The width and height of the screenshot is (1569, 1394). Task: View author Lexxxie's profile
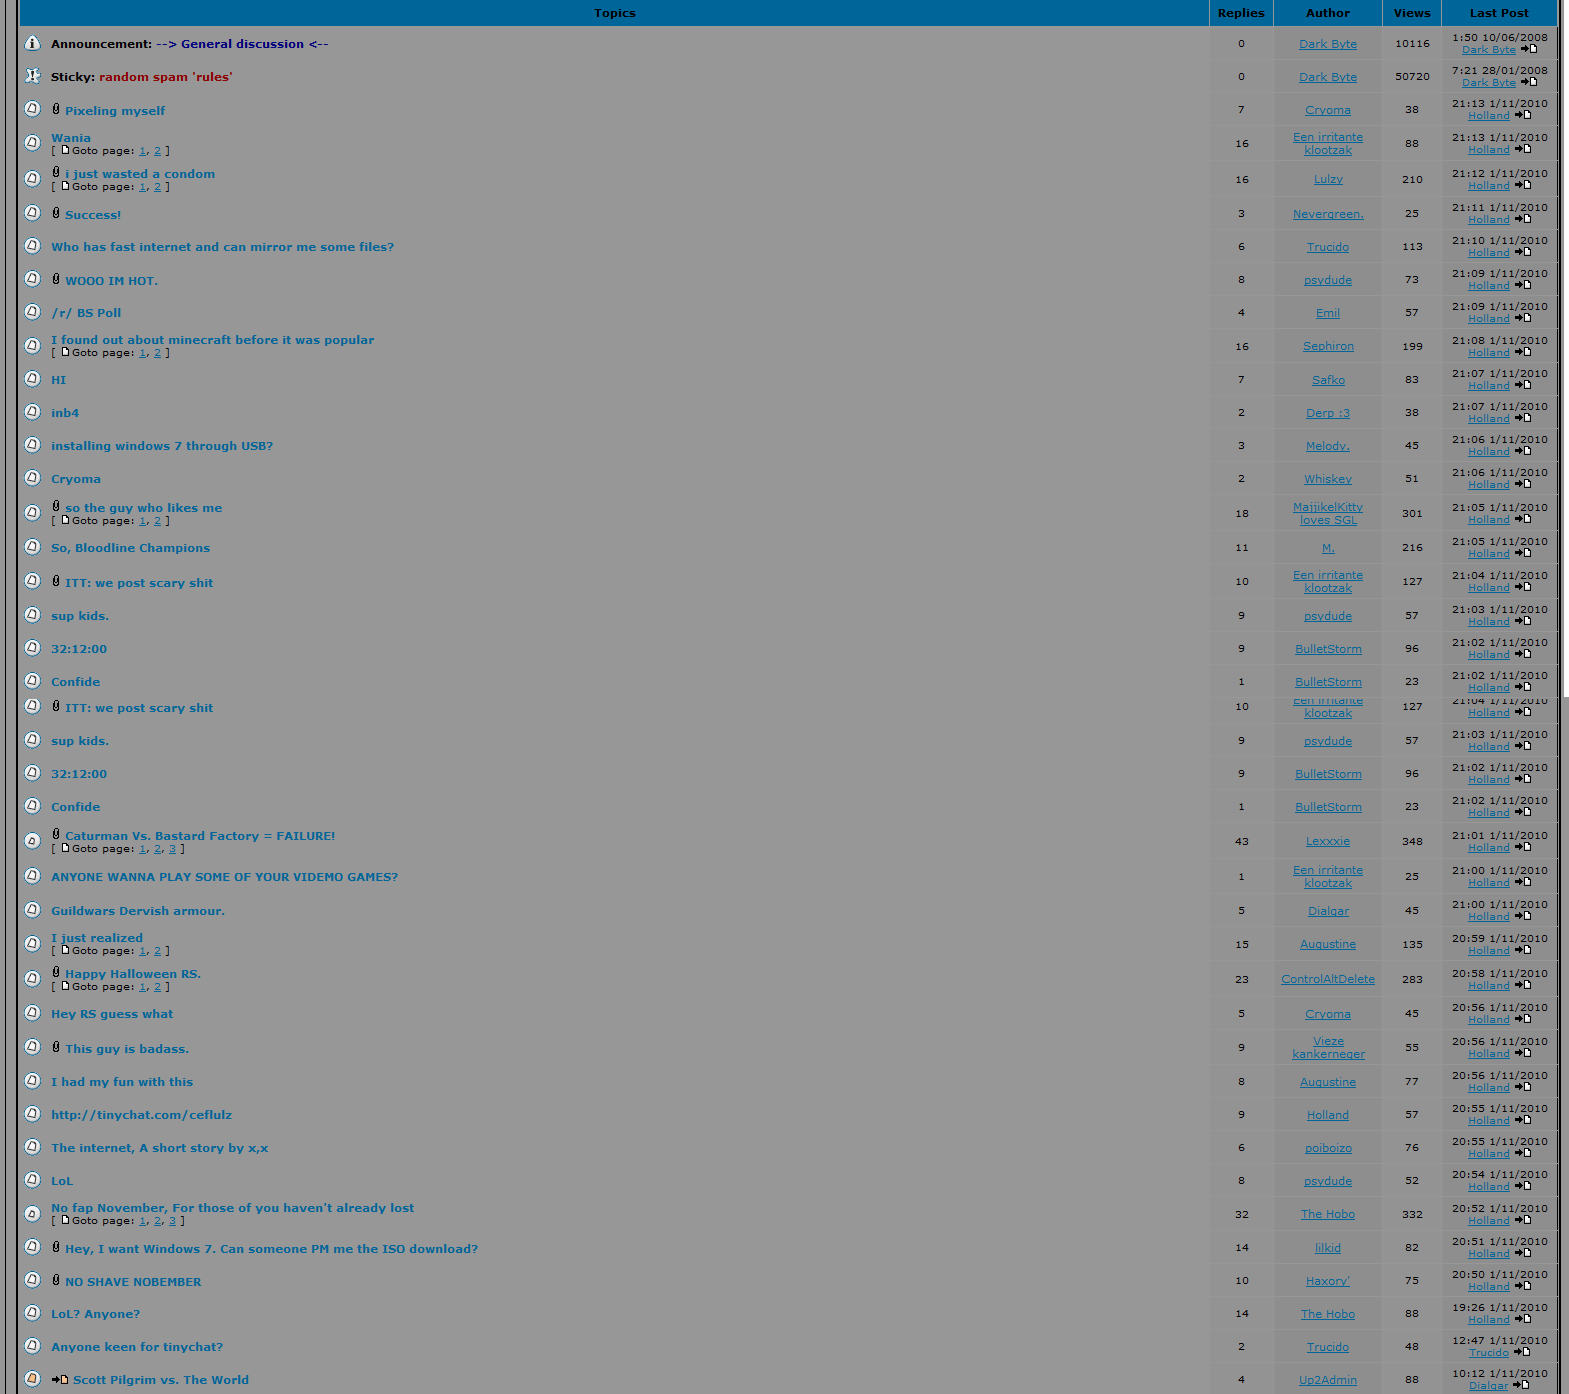(x=1328, y=841)
